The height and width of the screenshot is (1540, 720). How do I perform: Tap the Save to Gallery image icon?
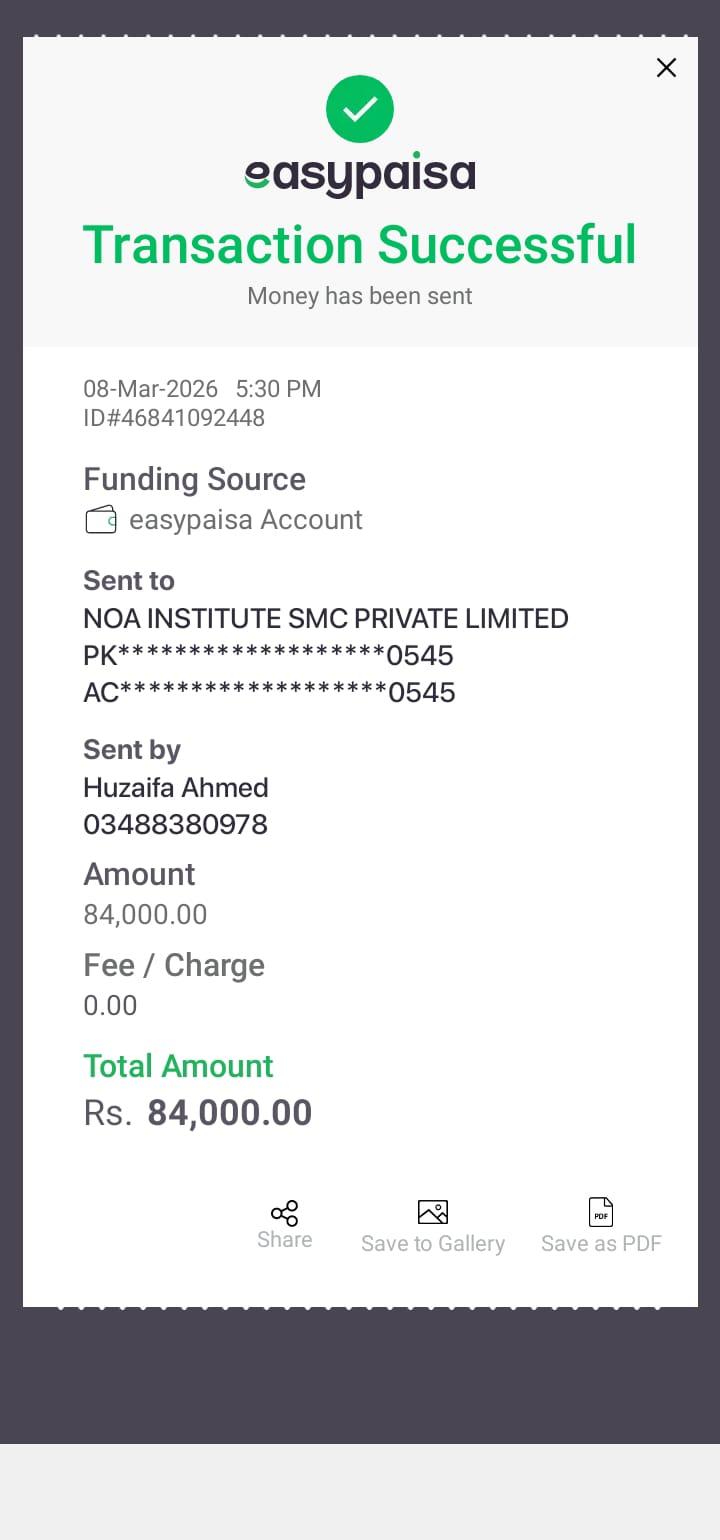click(x=432, y=1213)
